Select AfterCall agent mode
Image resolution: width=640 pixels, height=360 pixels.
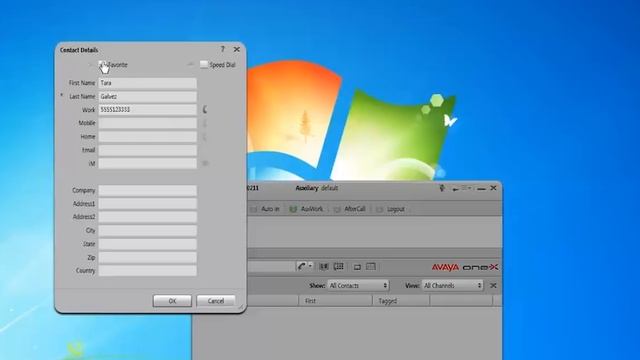(x=349, y=209)
